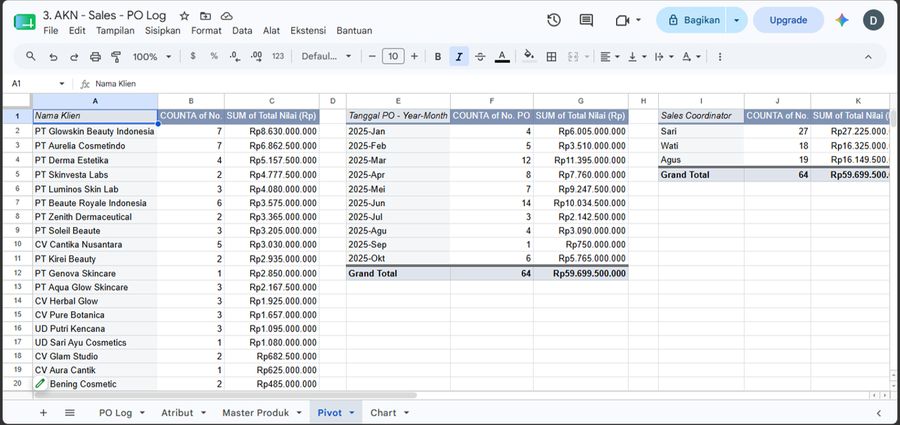This screenshot has width=900, height=425.
Task: Open the Format menu
Action: (206, 30)
